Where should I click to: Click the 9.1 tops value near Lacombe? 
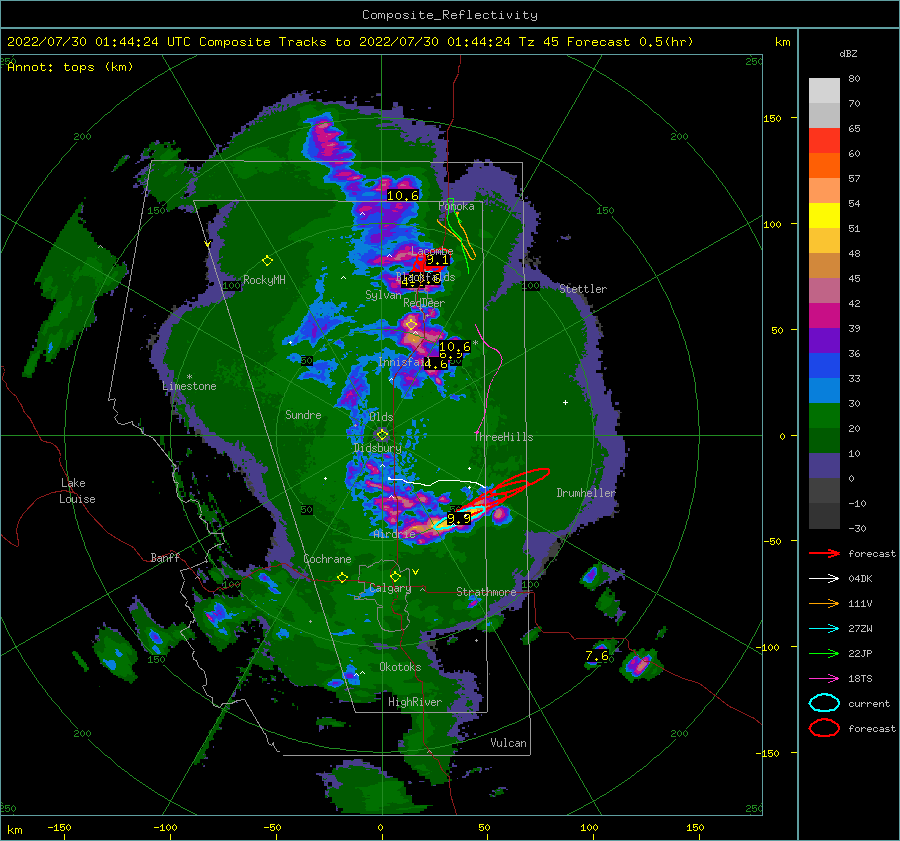pyautogui.click(x=437, y=260)
